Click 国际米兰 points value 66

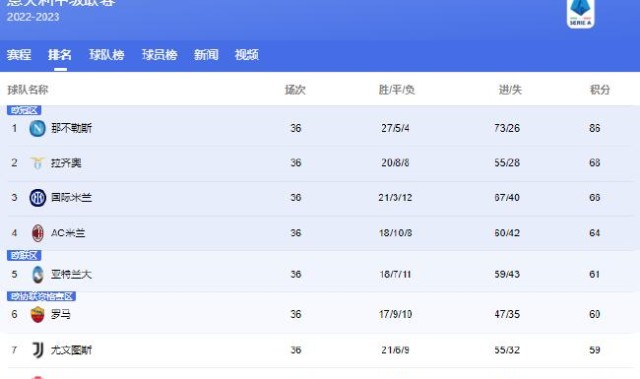[x=595, y=198]
